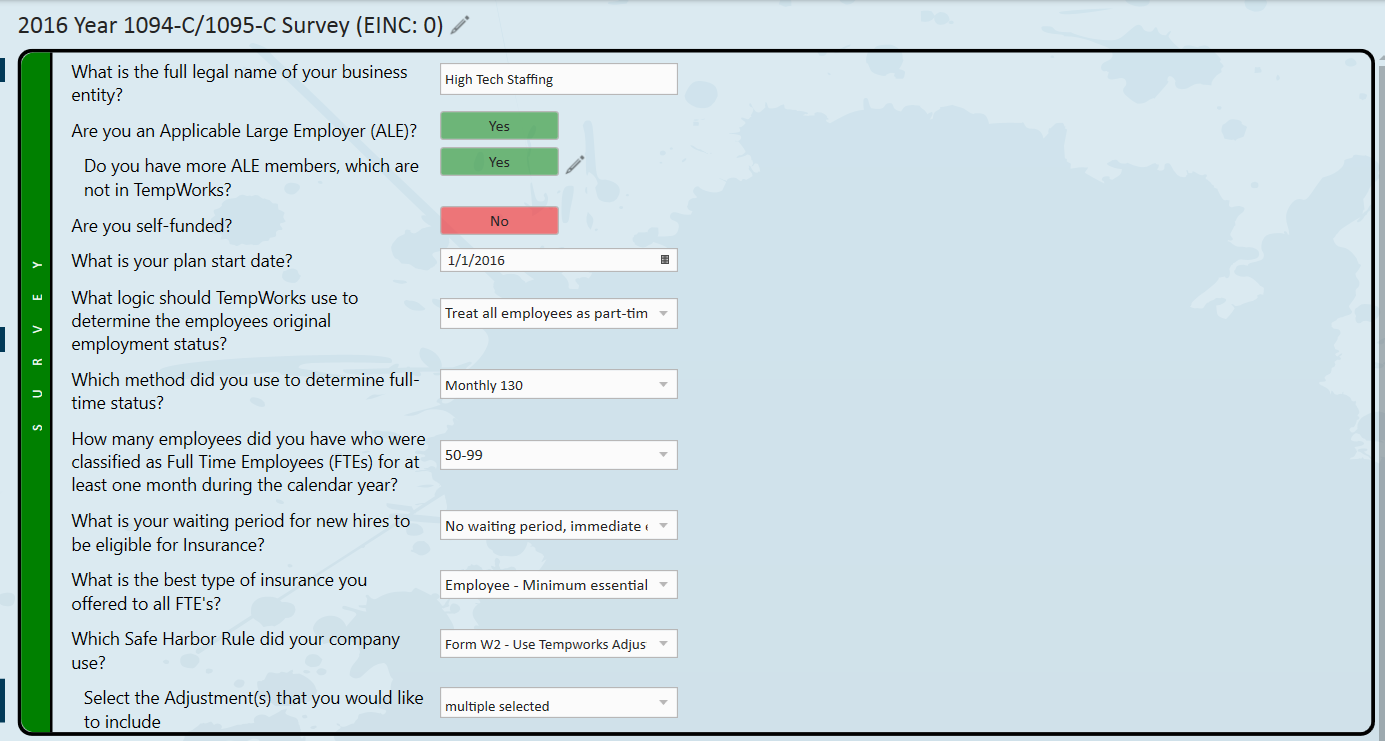The image size is (1385, 741).
Task: Toggle the more ALE members Yes button
Action: [499, 162]
